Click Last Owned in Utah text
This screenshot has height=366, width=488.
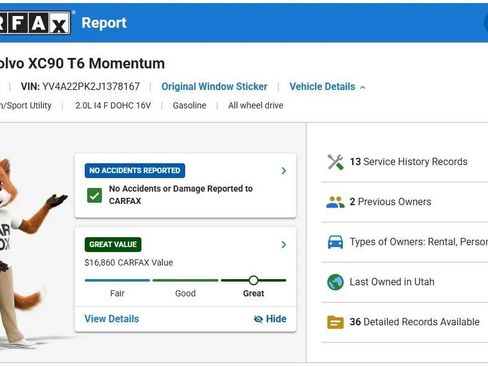[x=392, y=282]
